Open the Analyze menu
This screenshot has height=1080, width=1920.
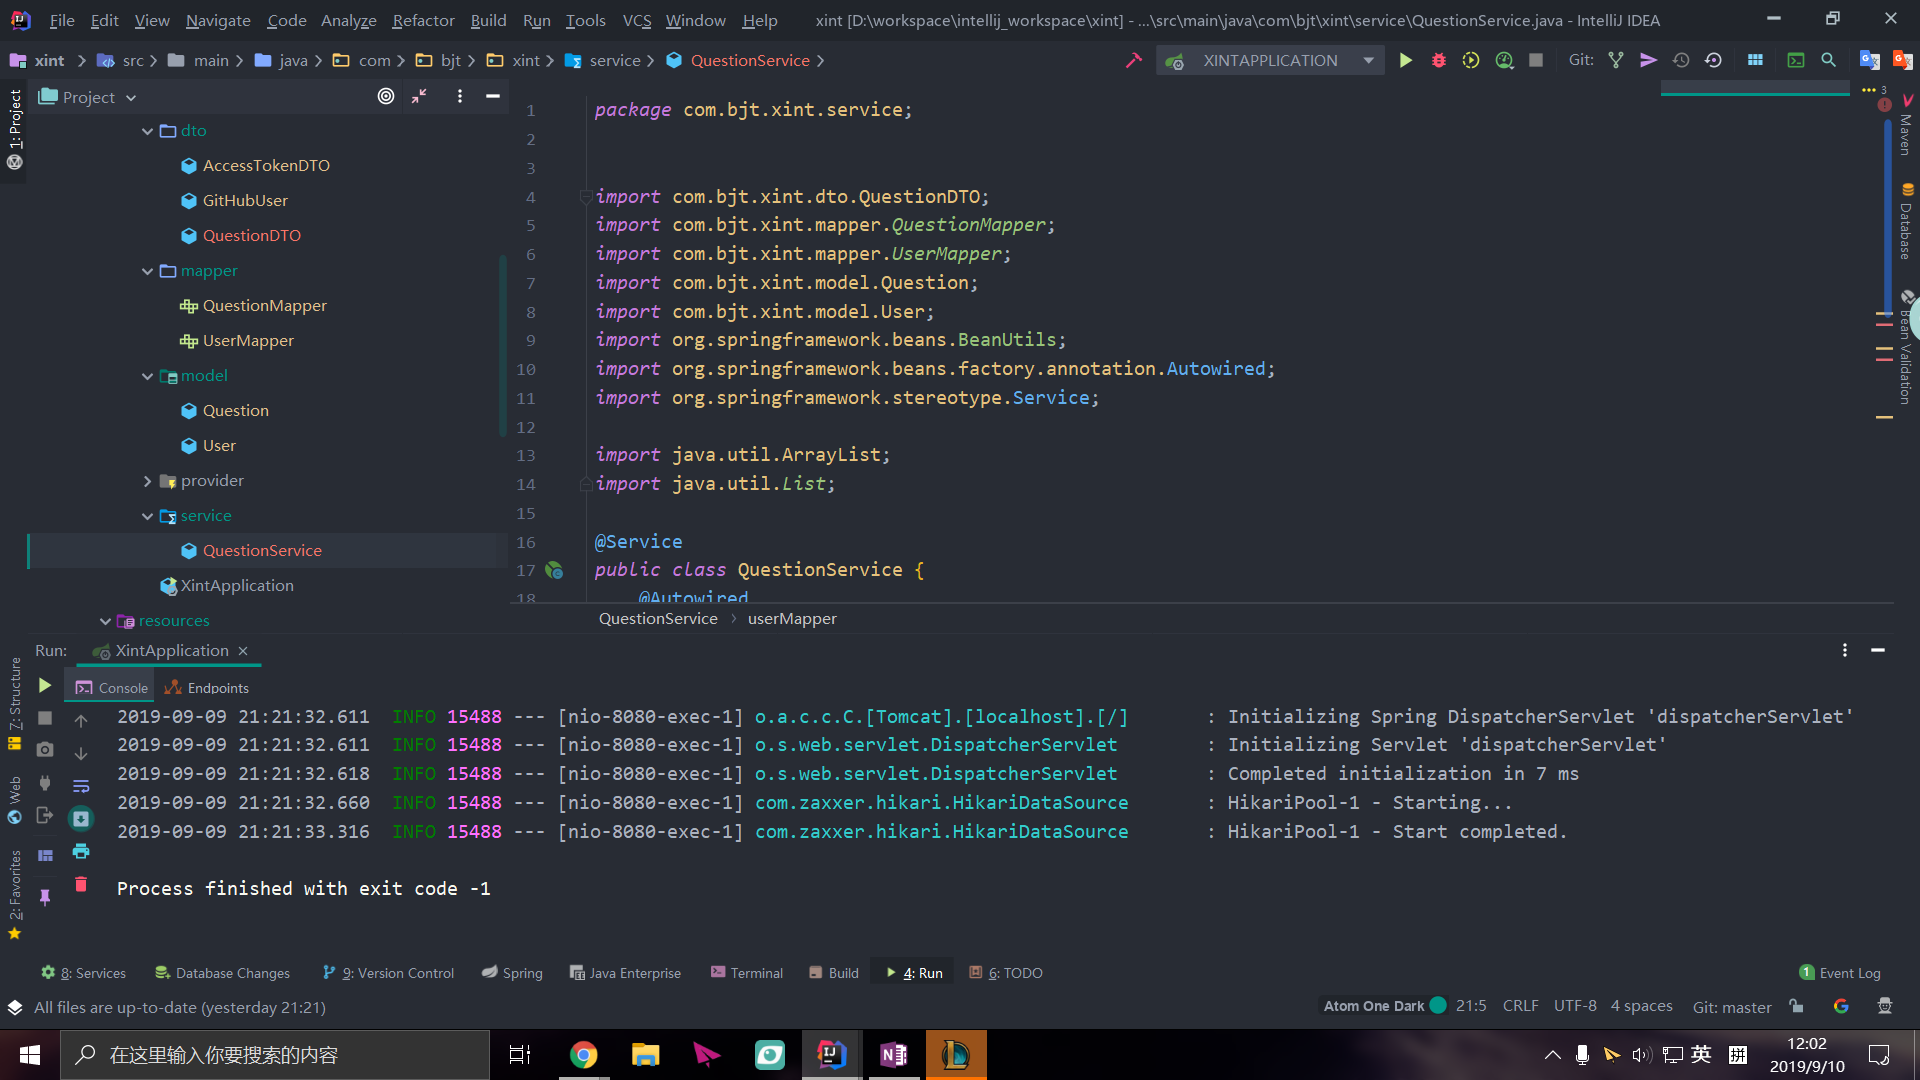348,20
